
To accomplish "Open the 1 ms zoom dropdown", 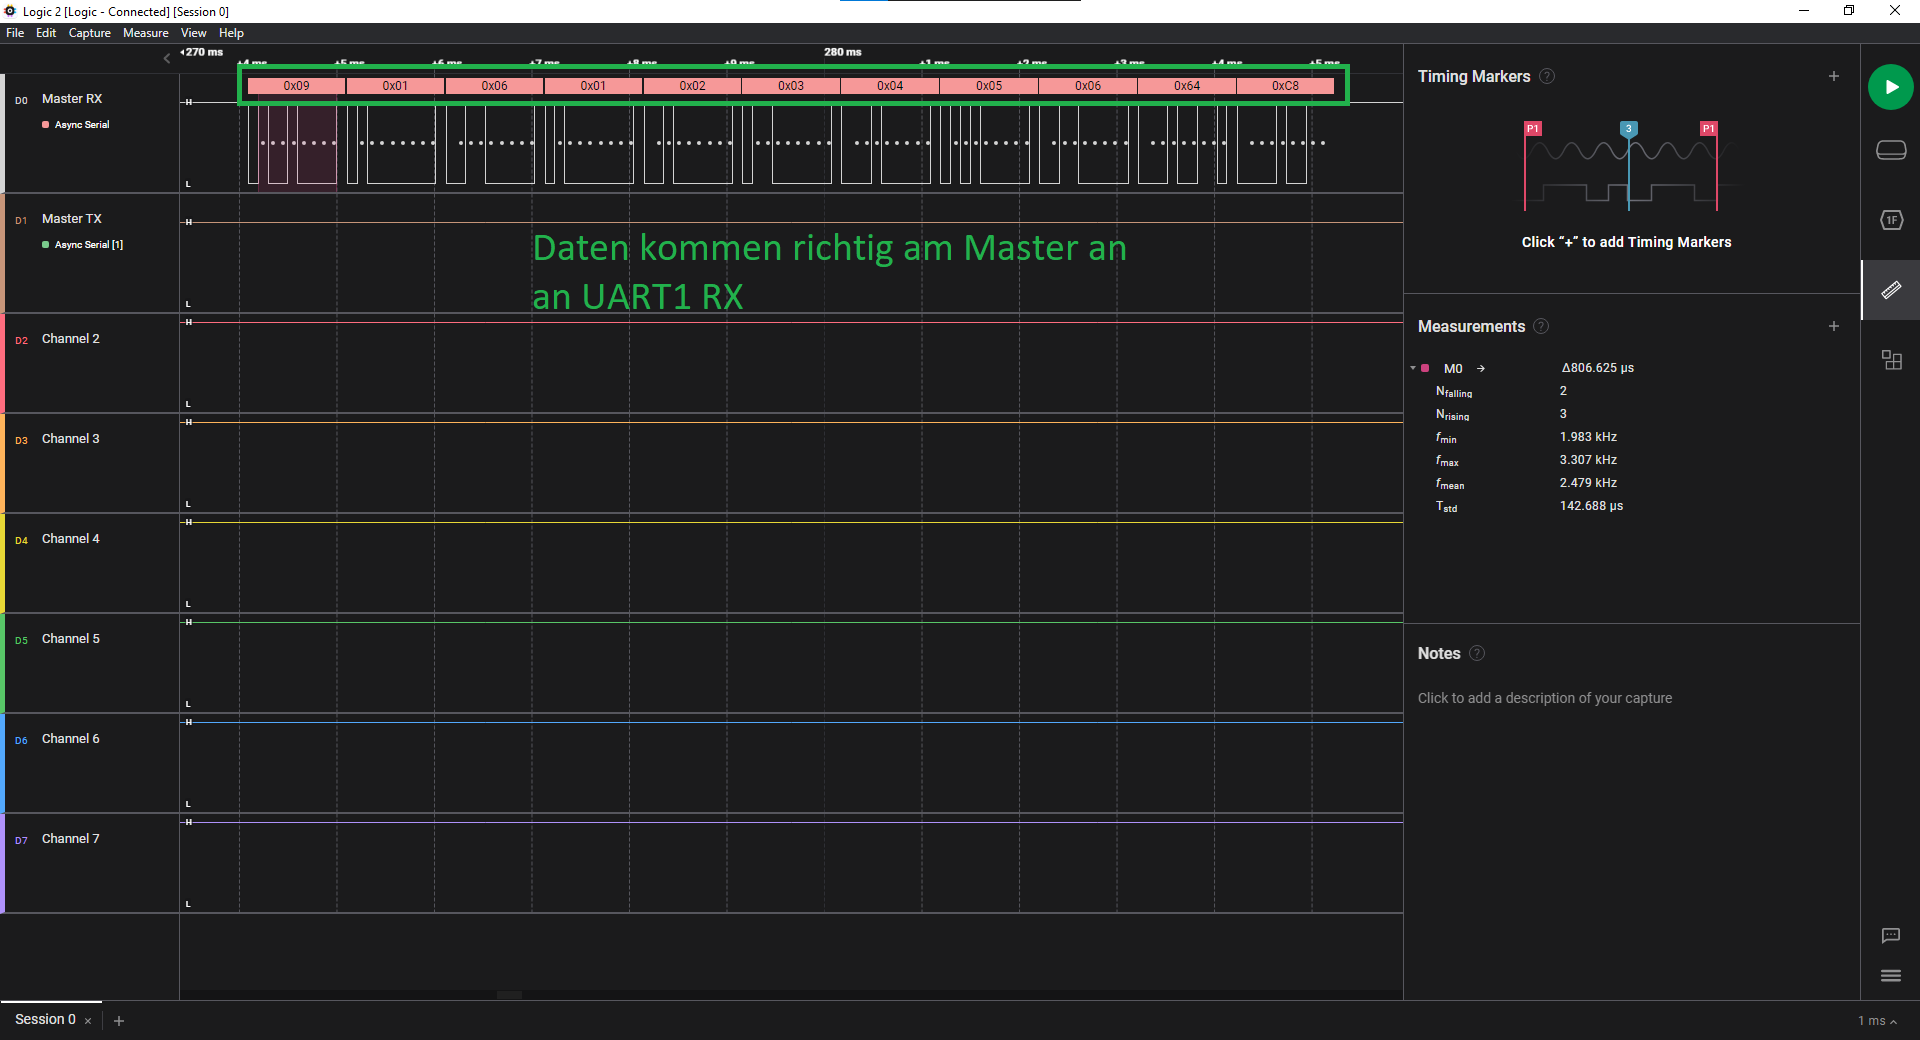I will click(x=1877, y=1021).
